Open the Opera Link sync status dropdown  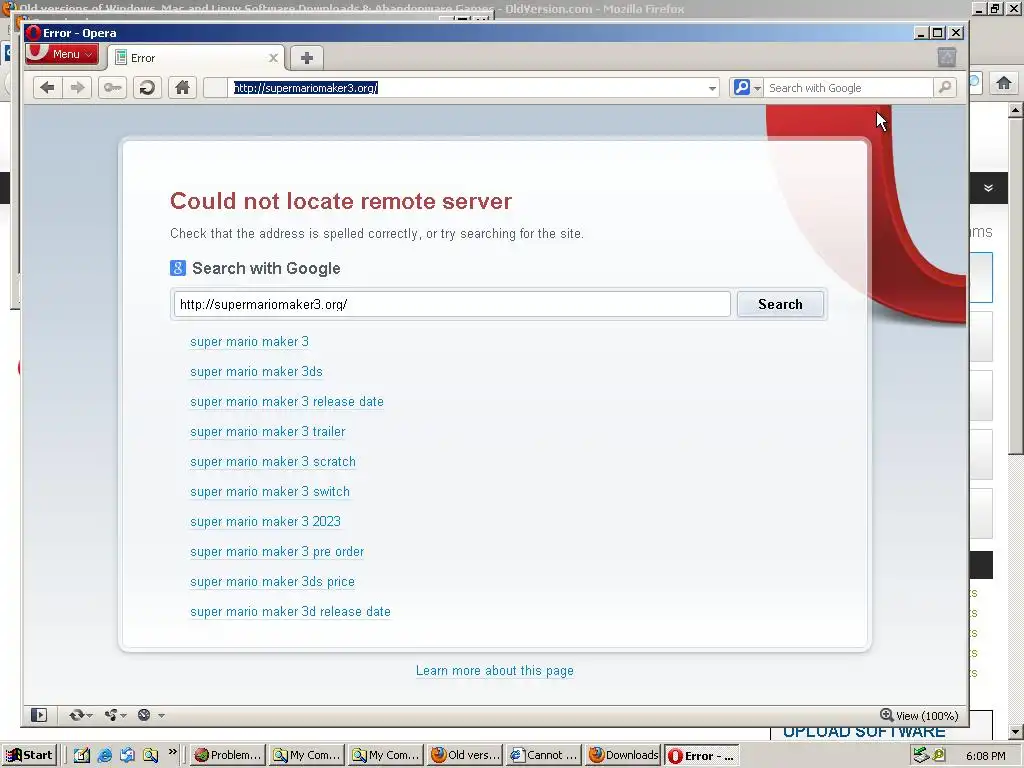(x=81, y=715)
